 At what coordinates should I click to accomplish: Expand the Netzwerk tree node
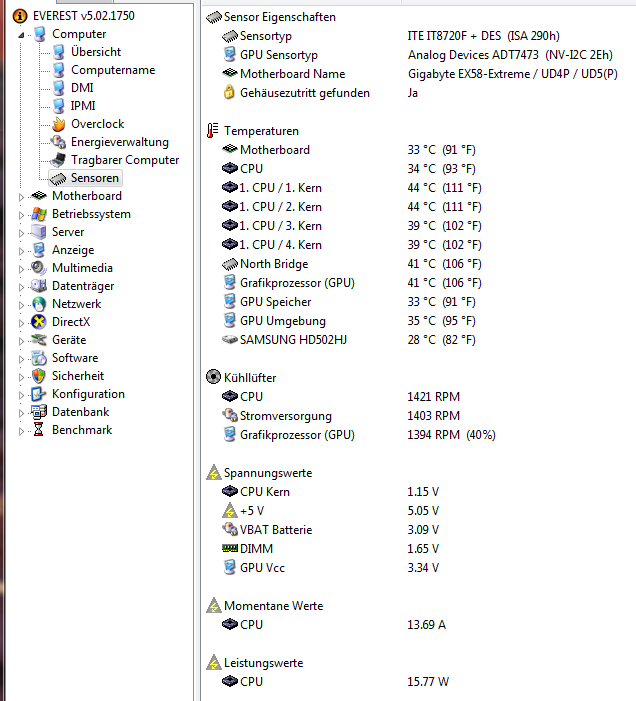pos(21,305)
